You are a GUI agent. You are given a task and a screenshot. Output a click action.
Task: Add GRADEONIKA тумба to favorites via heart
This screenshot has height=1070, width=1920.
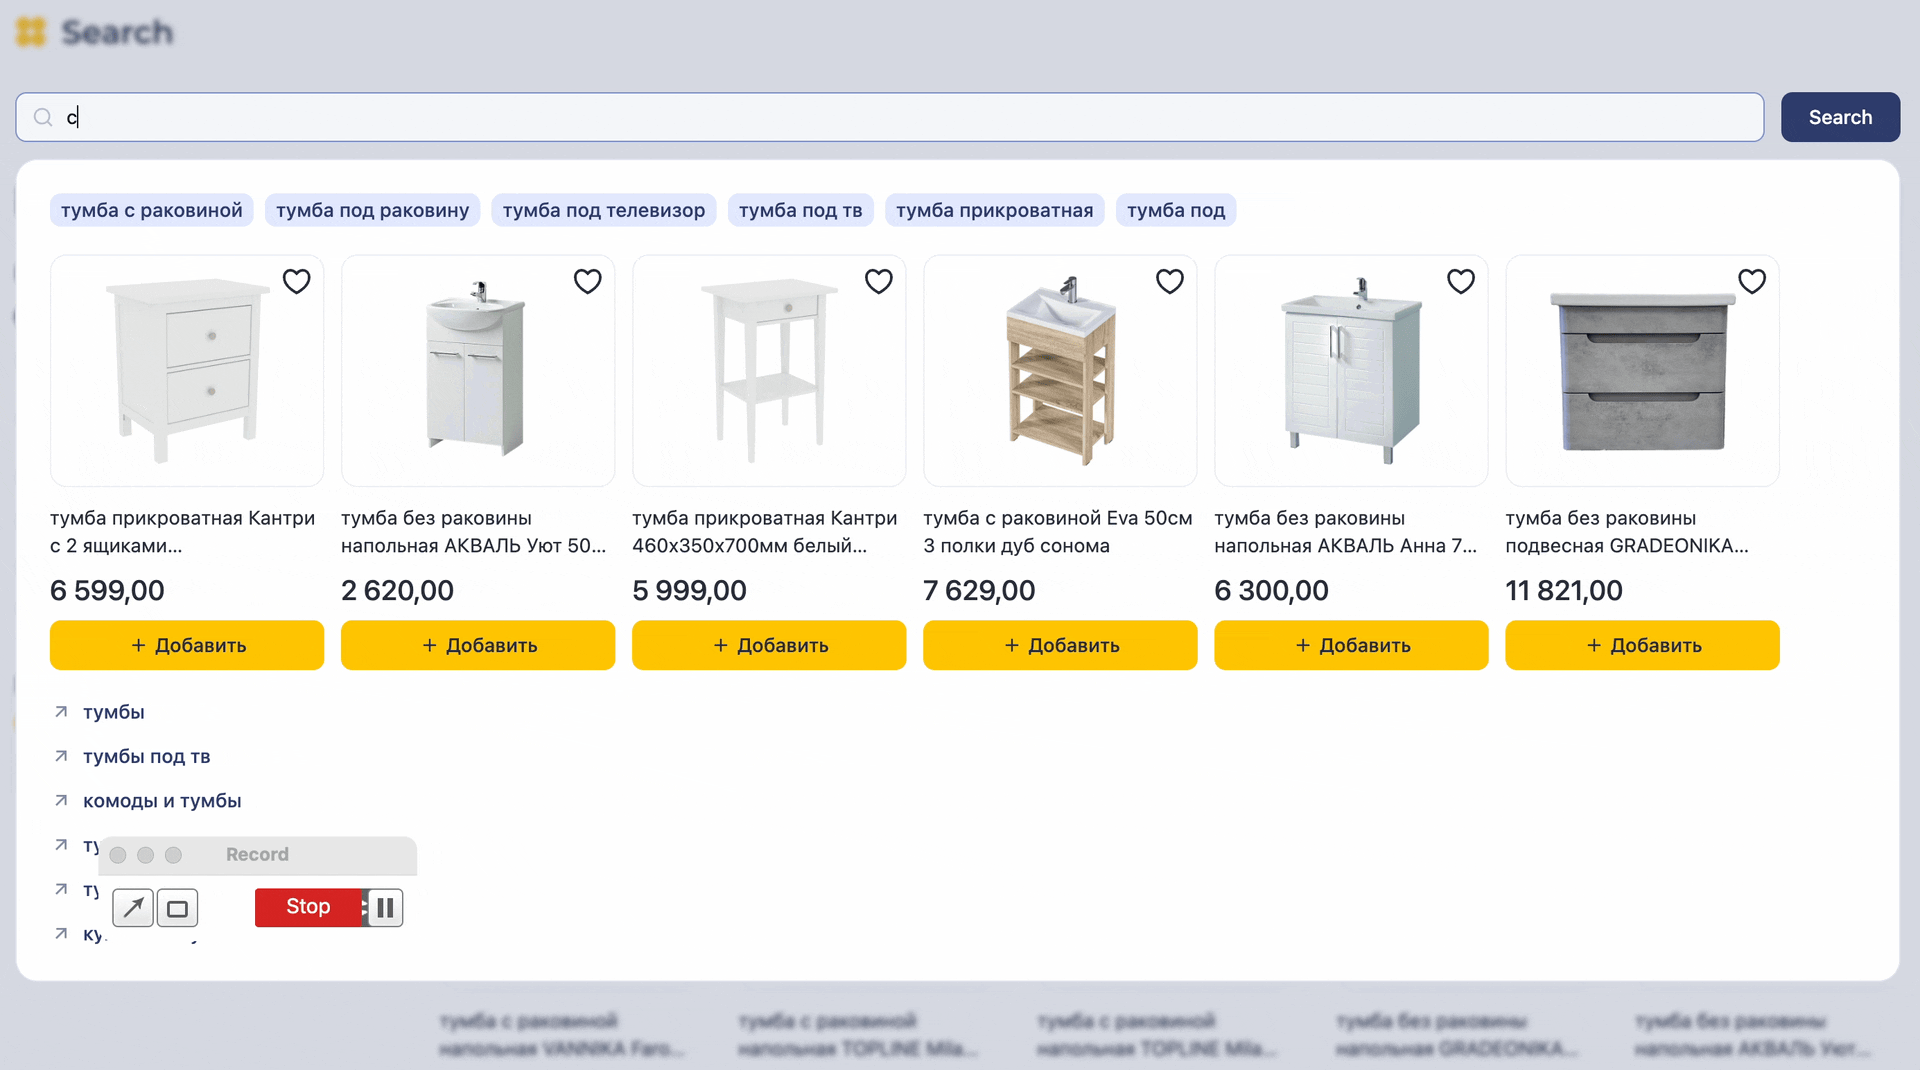point(1751,282)
